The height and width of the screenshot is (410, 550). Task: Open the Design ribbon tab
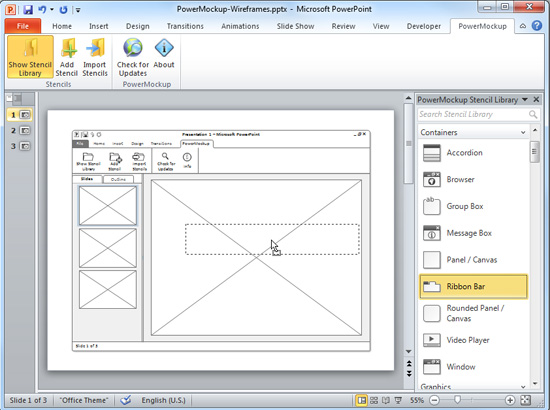pos(138,26)
